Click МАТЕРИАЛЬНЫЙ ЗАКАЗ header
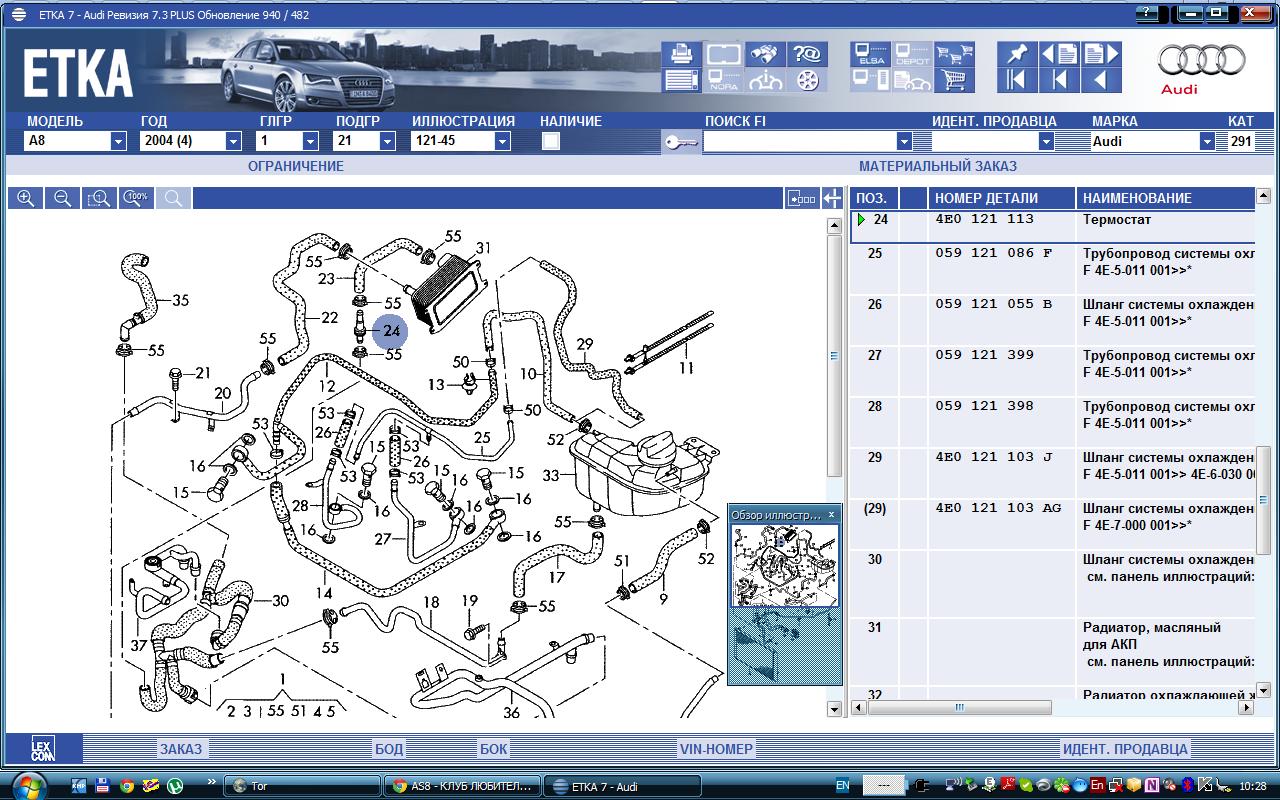 point(937,166)
